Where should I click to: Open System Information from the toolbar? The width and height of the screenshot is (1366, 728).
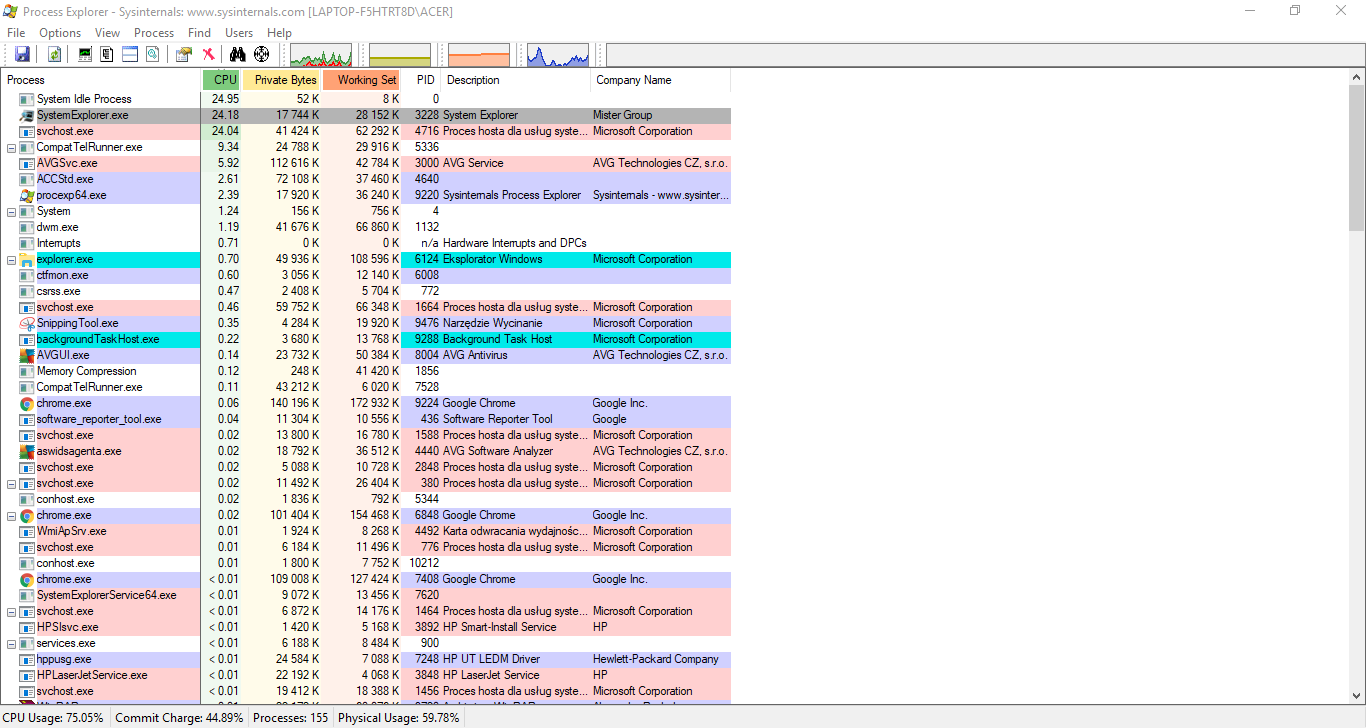[85, 54]
